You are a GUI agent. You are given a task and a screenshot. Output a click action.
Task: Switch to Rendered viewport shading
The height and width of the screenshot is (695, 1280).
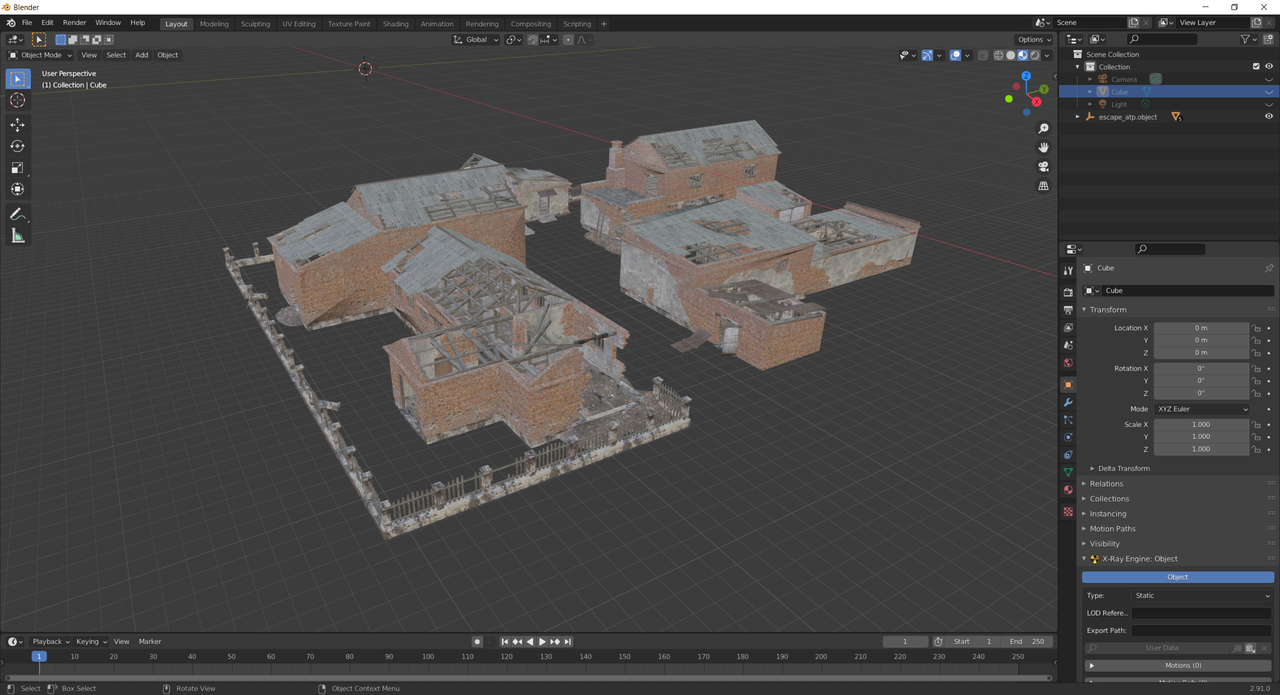[x=1034, y=55]
